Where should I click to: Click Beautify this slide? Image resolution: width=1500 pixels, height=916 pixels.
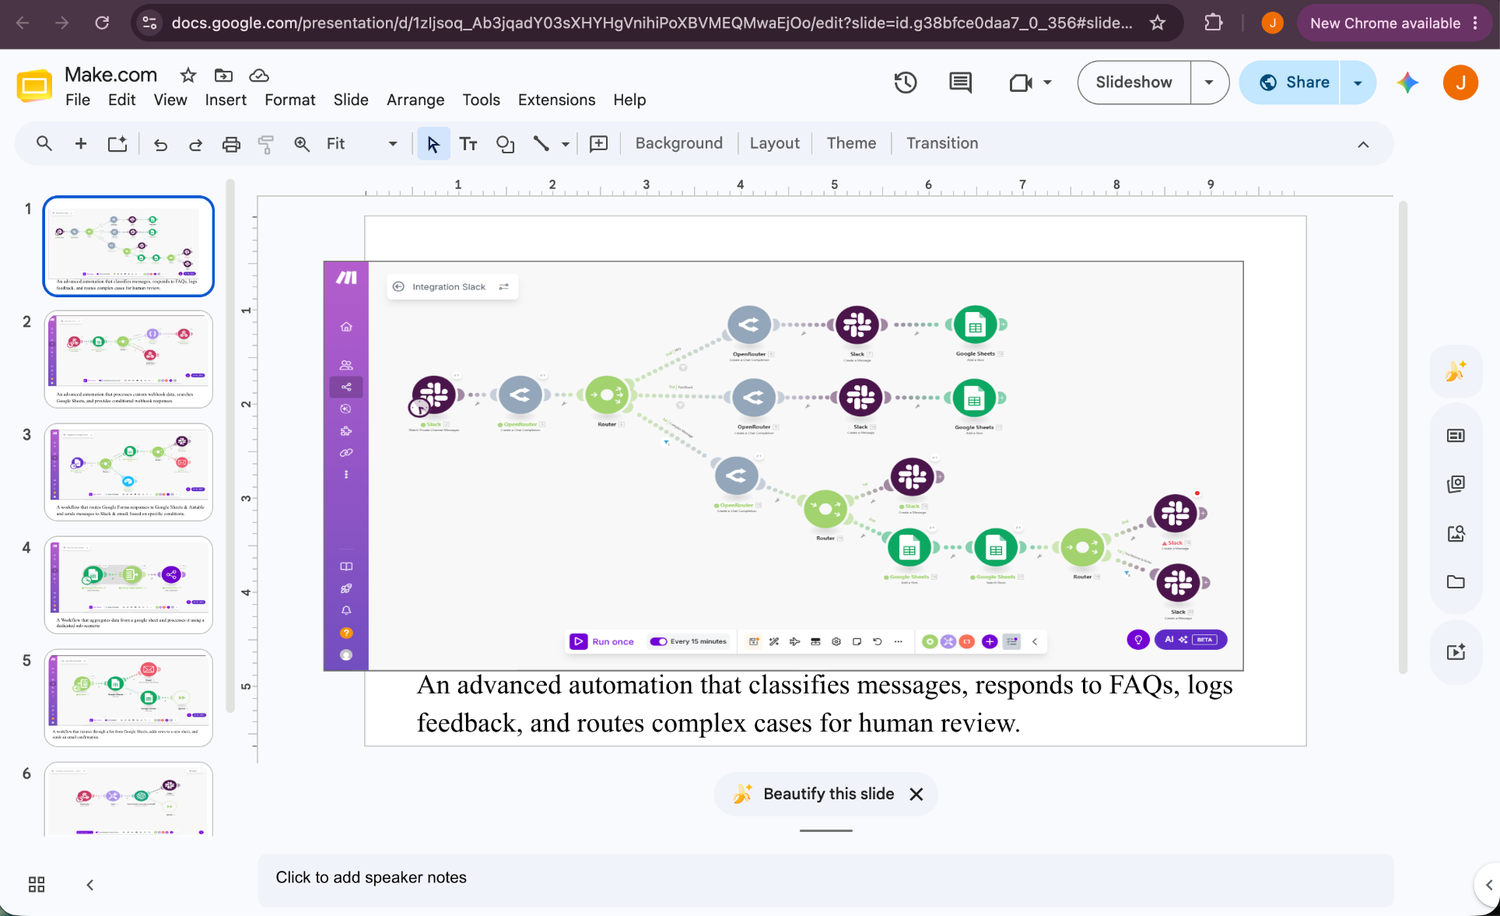[814, 794]
